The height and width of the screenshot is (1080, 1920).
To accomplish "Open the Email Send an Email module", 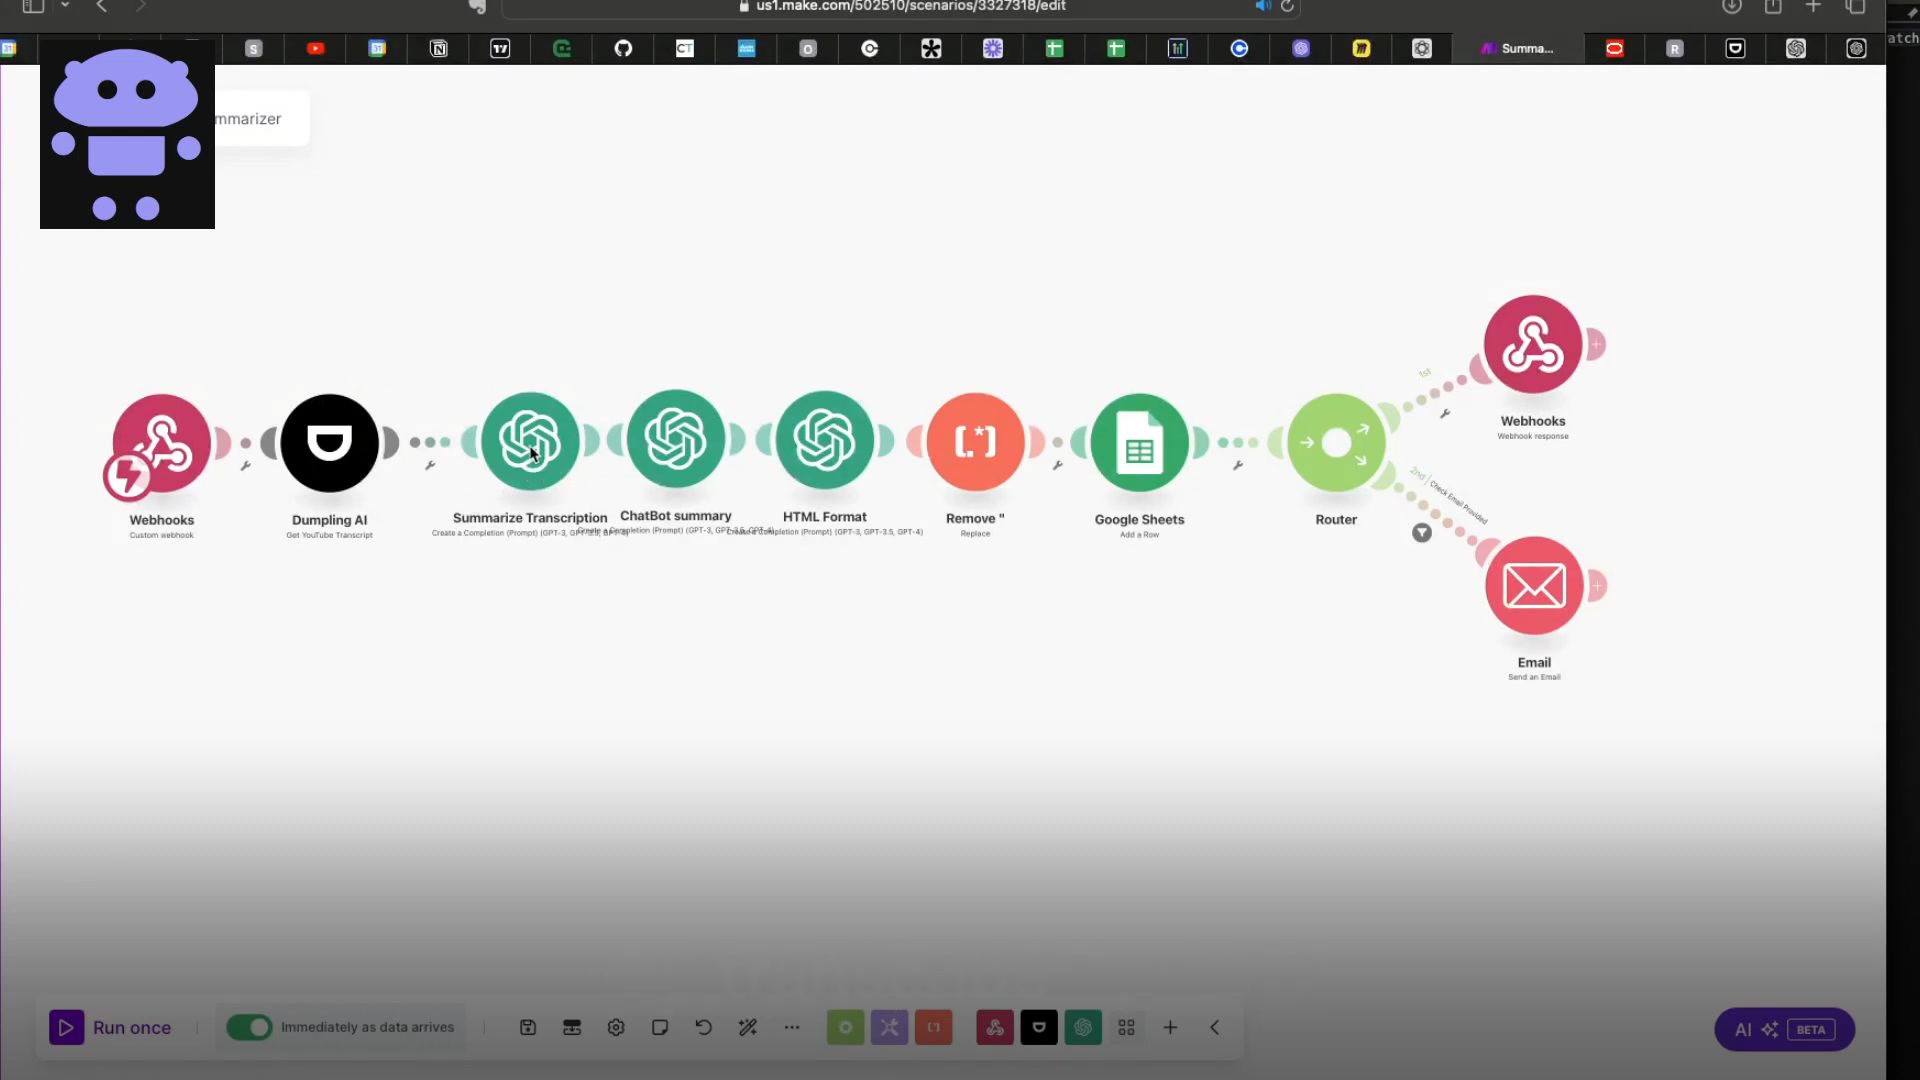I will tap(1534, 585).
